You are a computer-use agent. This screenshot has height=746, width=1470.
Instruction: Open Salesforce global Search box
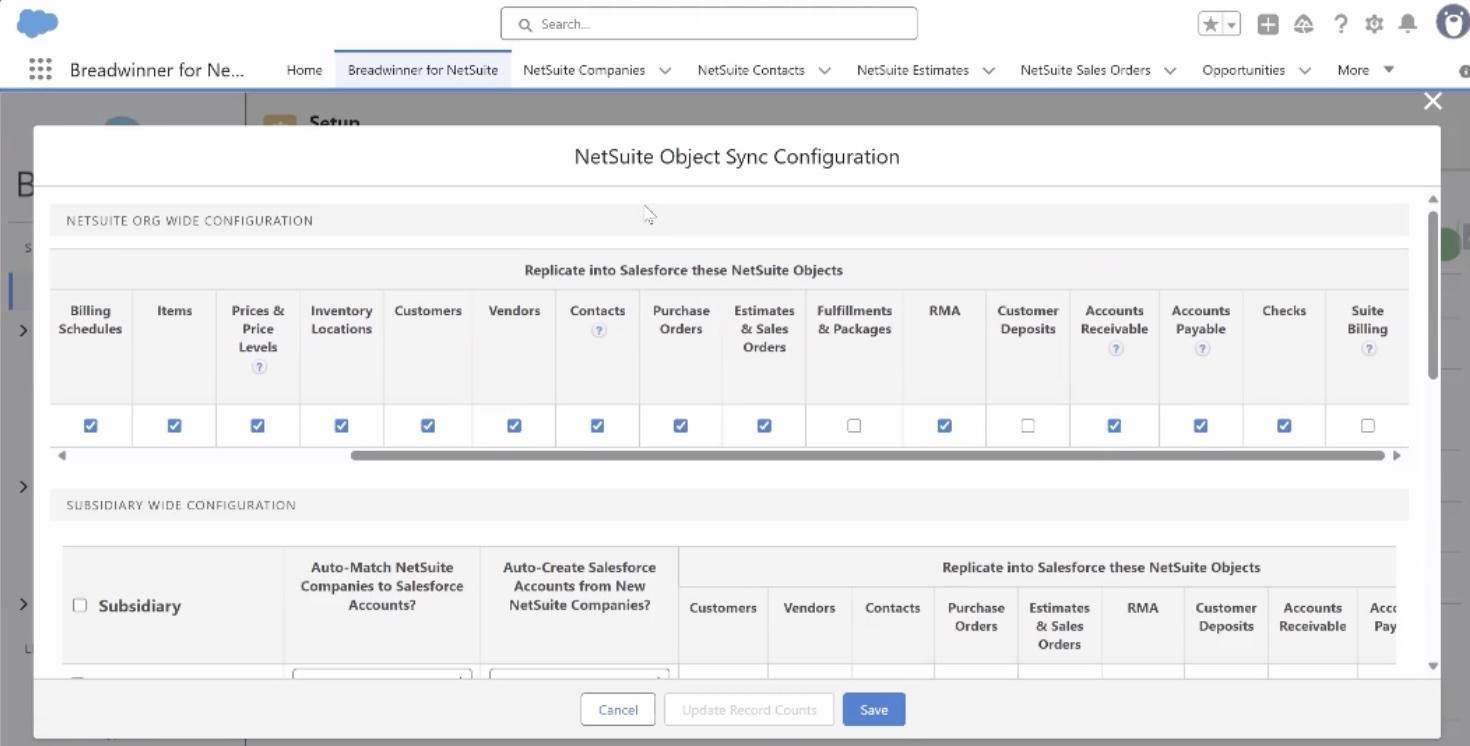[708, 23]
